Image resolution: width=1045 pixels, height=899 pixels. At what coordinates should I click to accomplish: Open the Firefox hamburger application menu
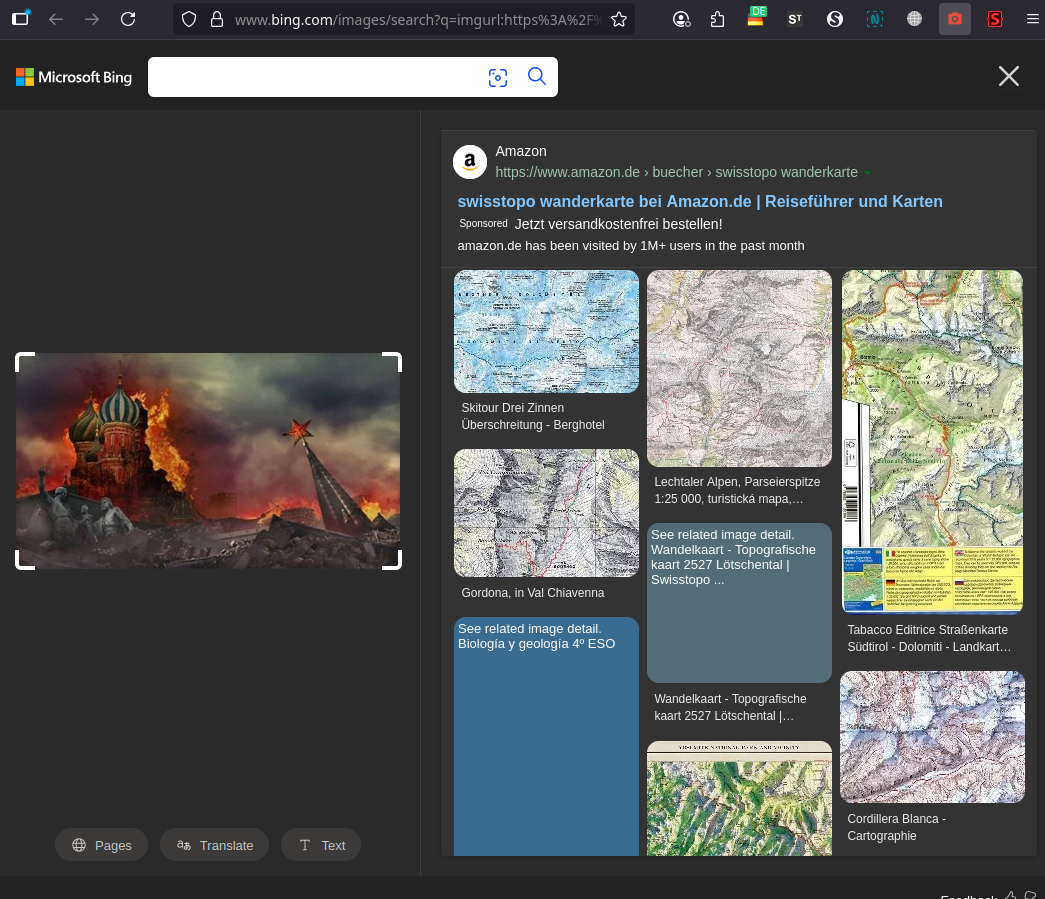pos(1032,19)
